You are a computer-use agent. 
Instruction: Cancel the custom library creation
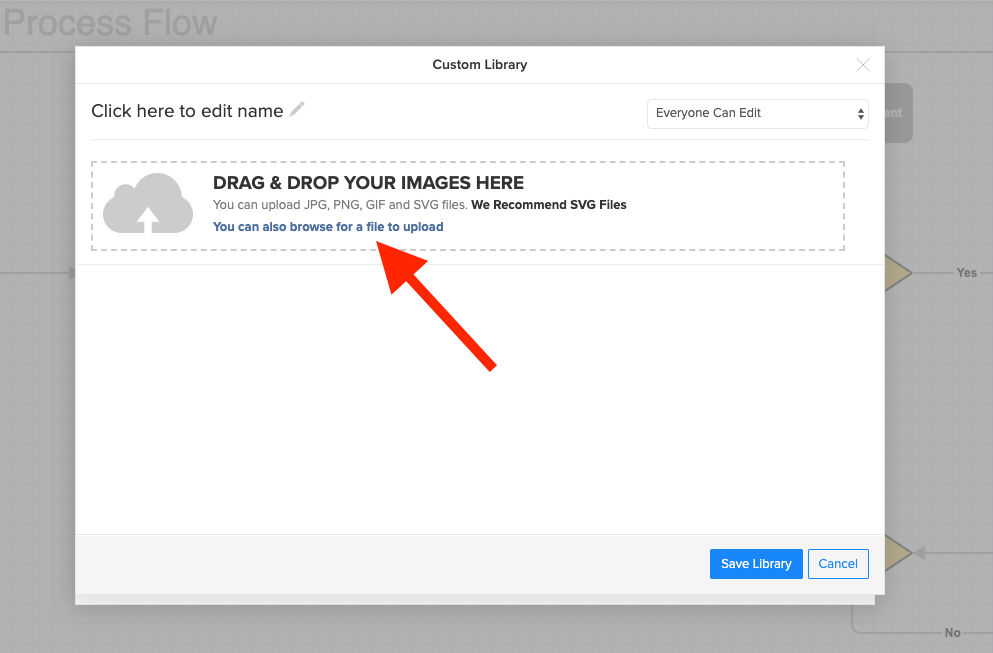pyautogui.click(x=838, y=564)
